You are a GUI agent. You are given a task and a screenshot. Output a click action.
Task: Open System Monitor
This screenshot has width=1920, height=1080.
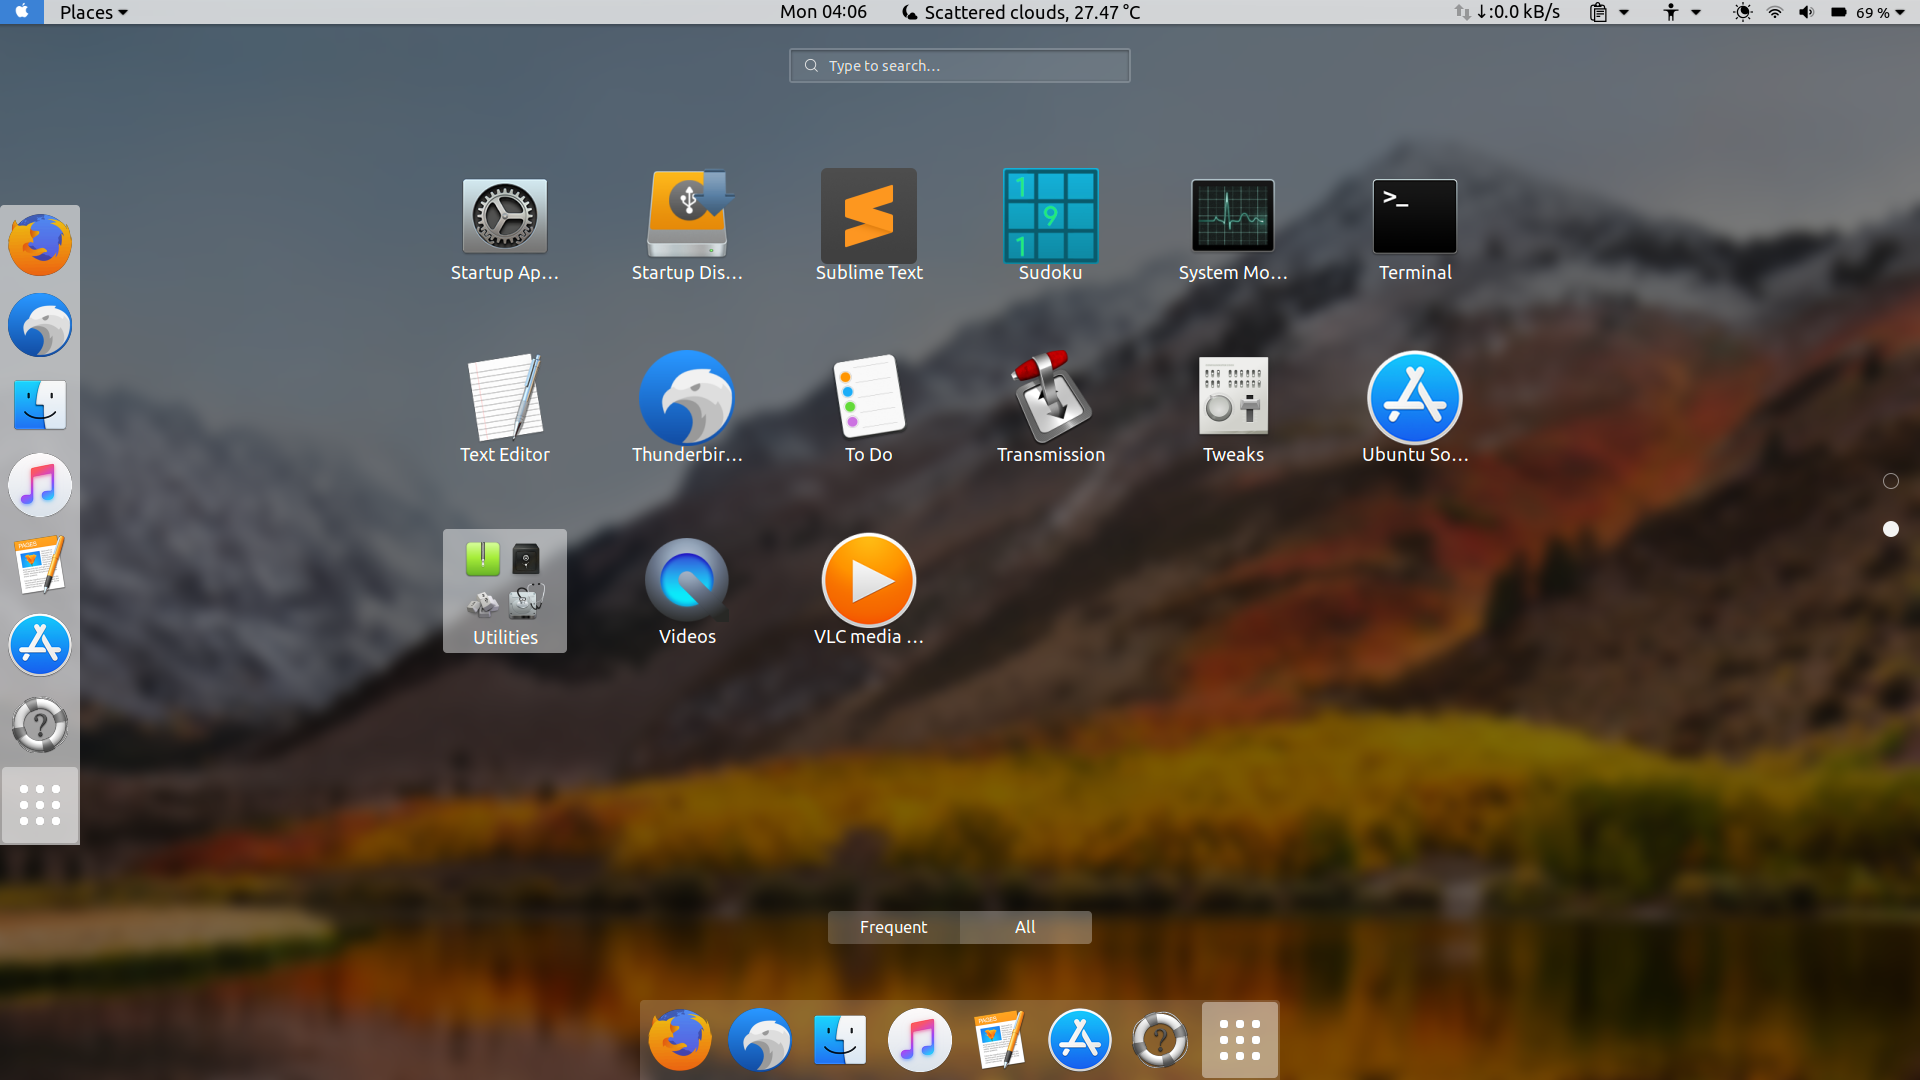pos(1232,216)
